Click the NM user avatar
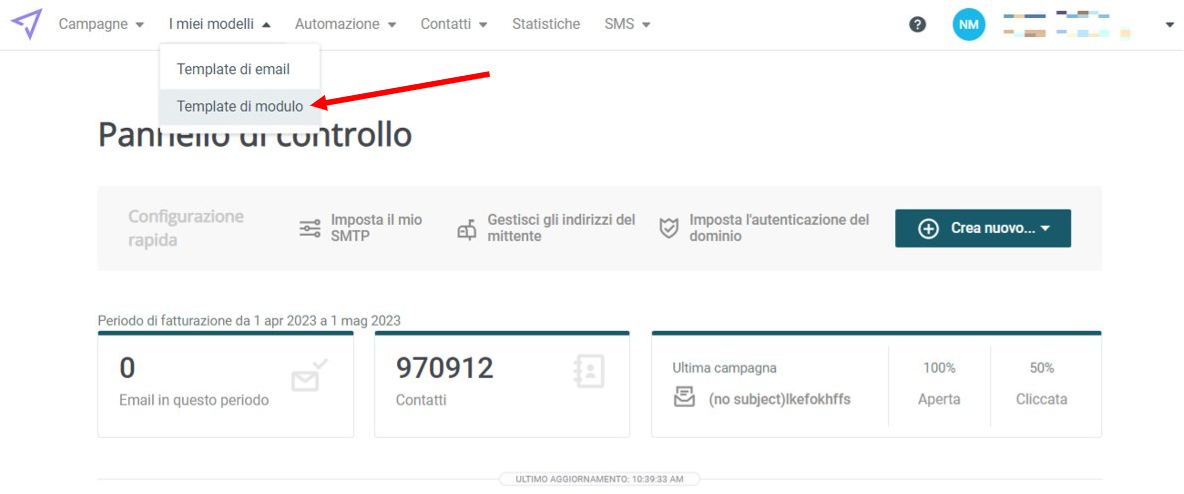Image resolution: width=1184 pixels, height=494 pixels. tap(969, 24)
